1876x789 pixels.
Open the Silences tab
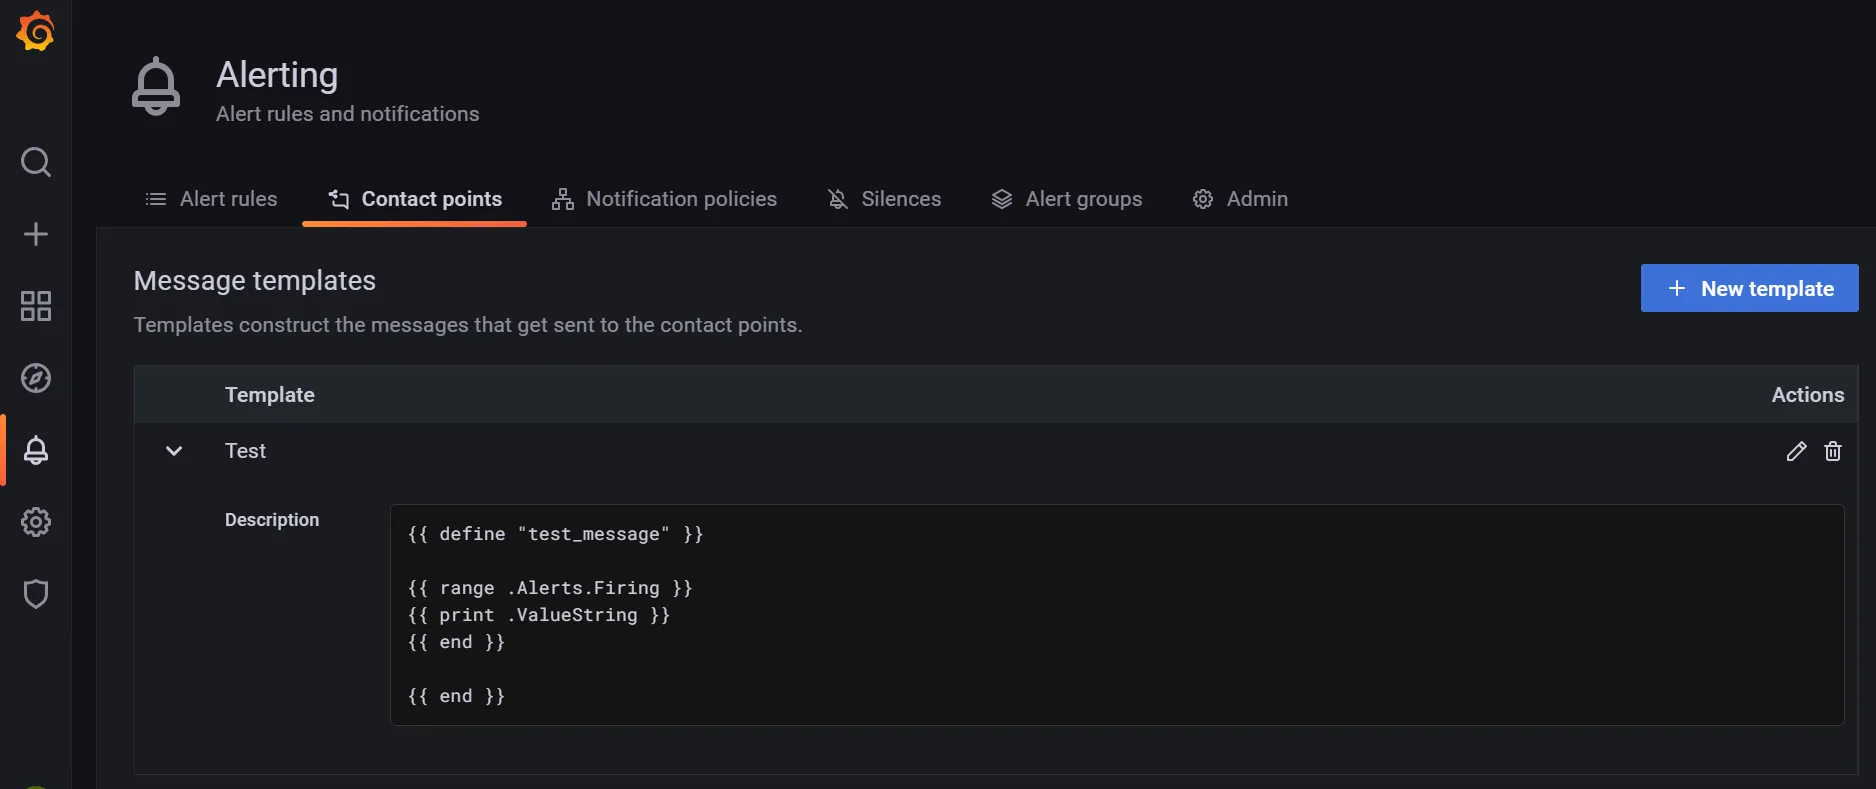coord(884,199)
